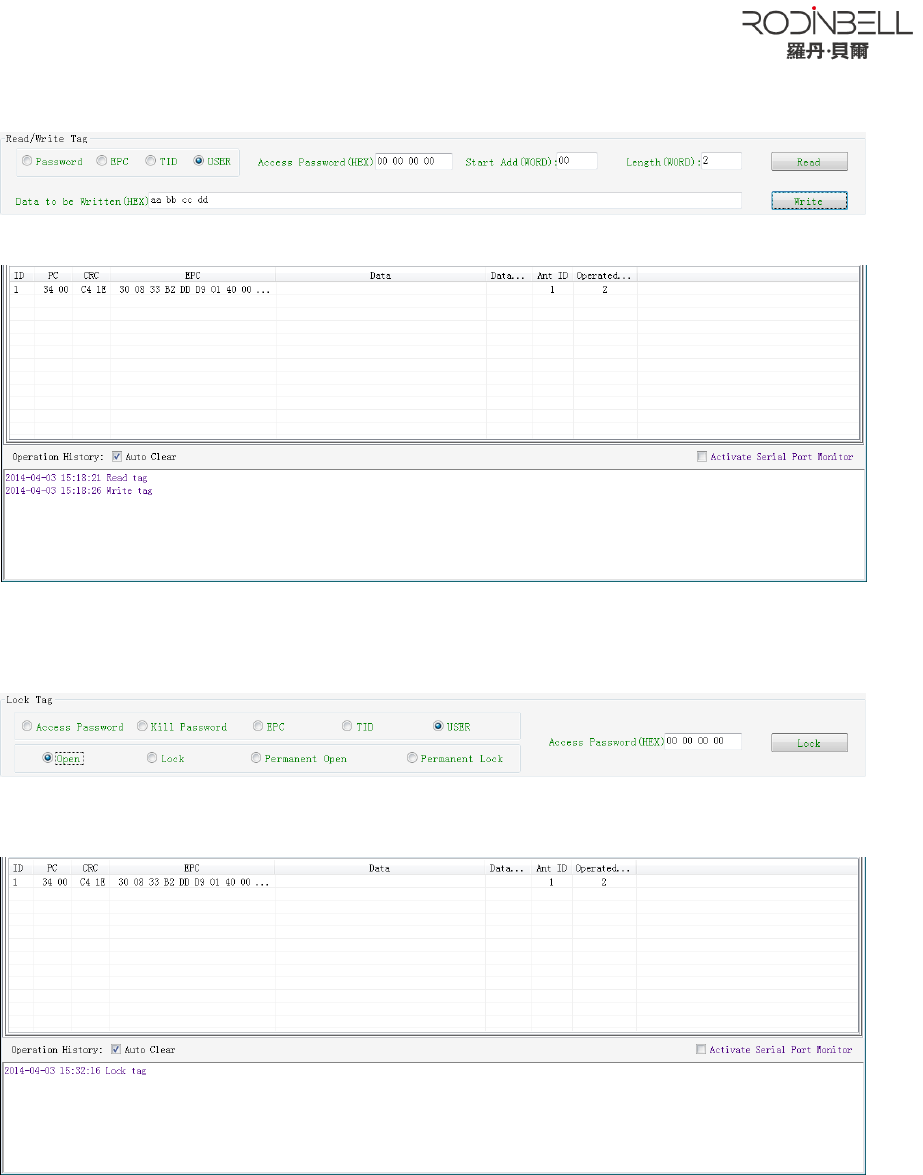Screen dimensions: 923x1175
Task: Click the Write button
Action: tap(809, 201)
